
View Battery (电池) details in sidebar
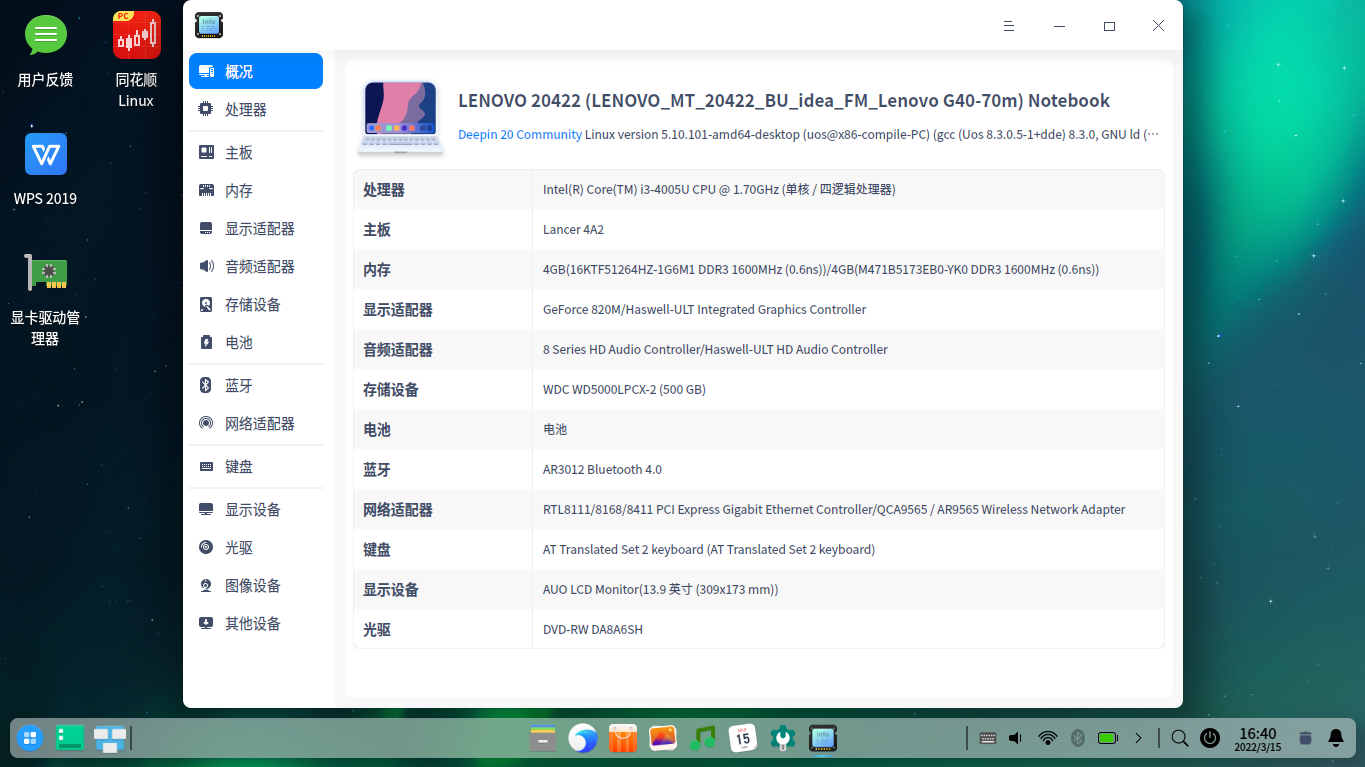click(240, 342)
